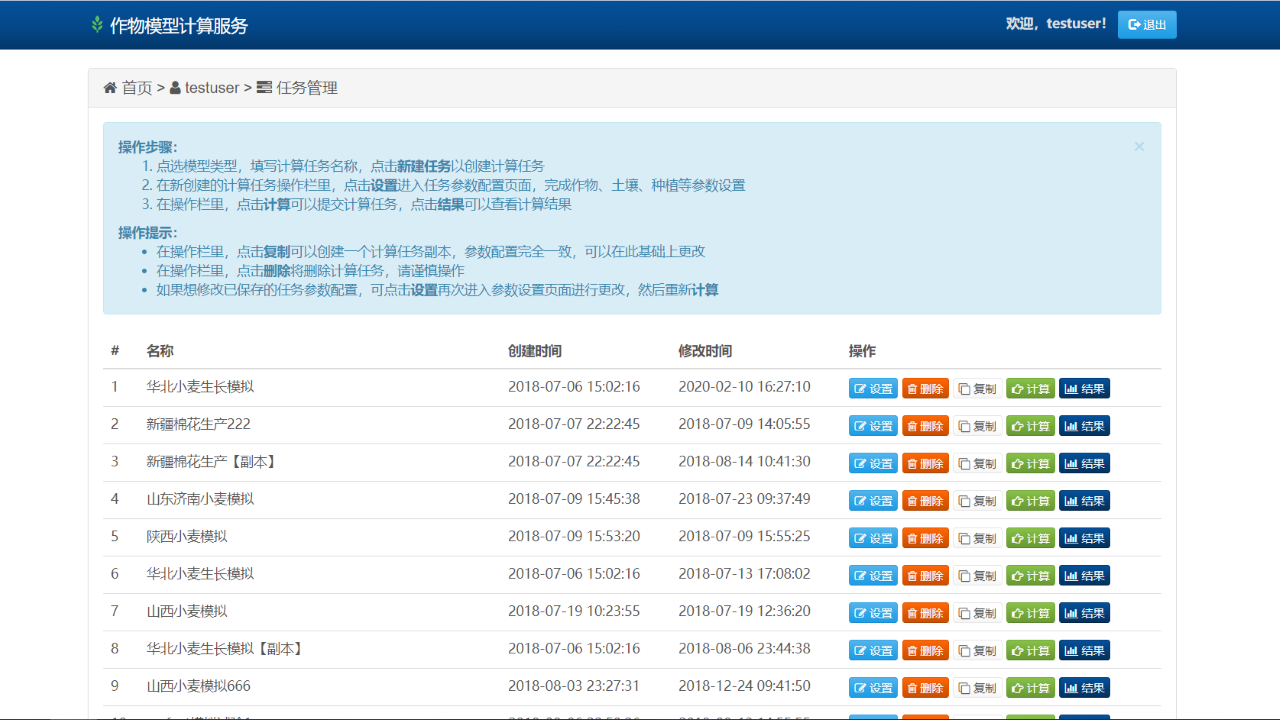Log out using the 退出 button

pyautogui.click(x=1147, y=25)
